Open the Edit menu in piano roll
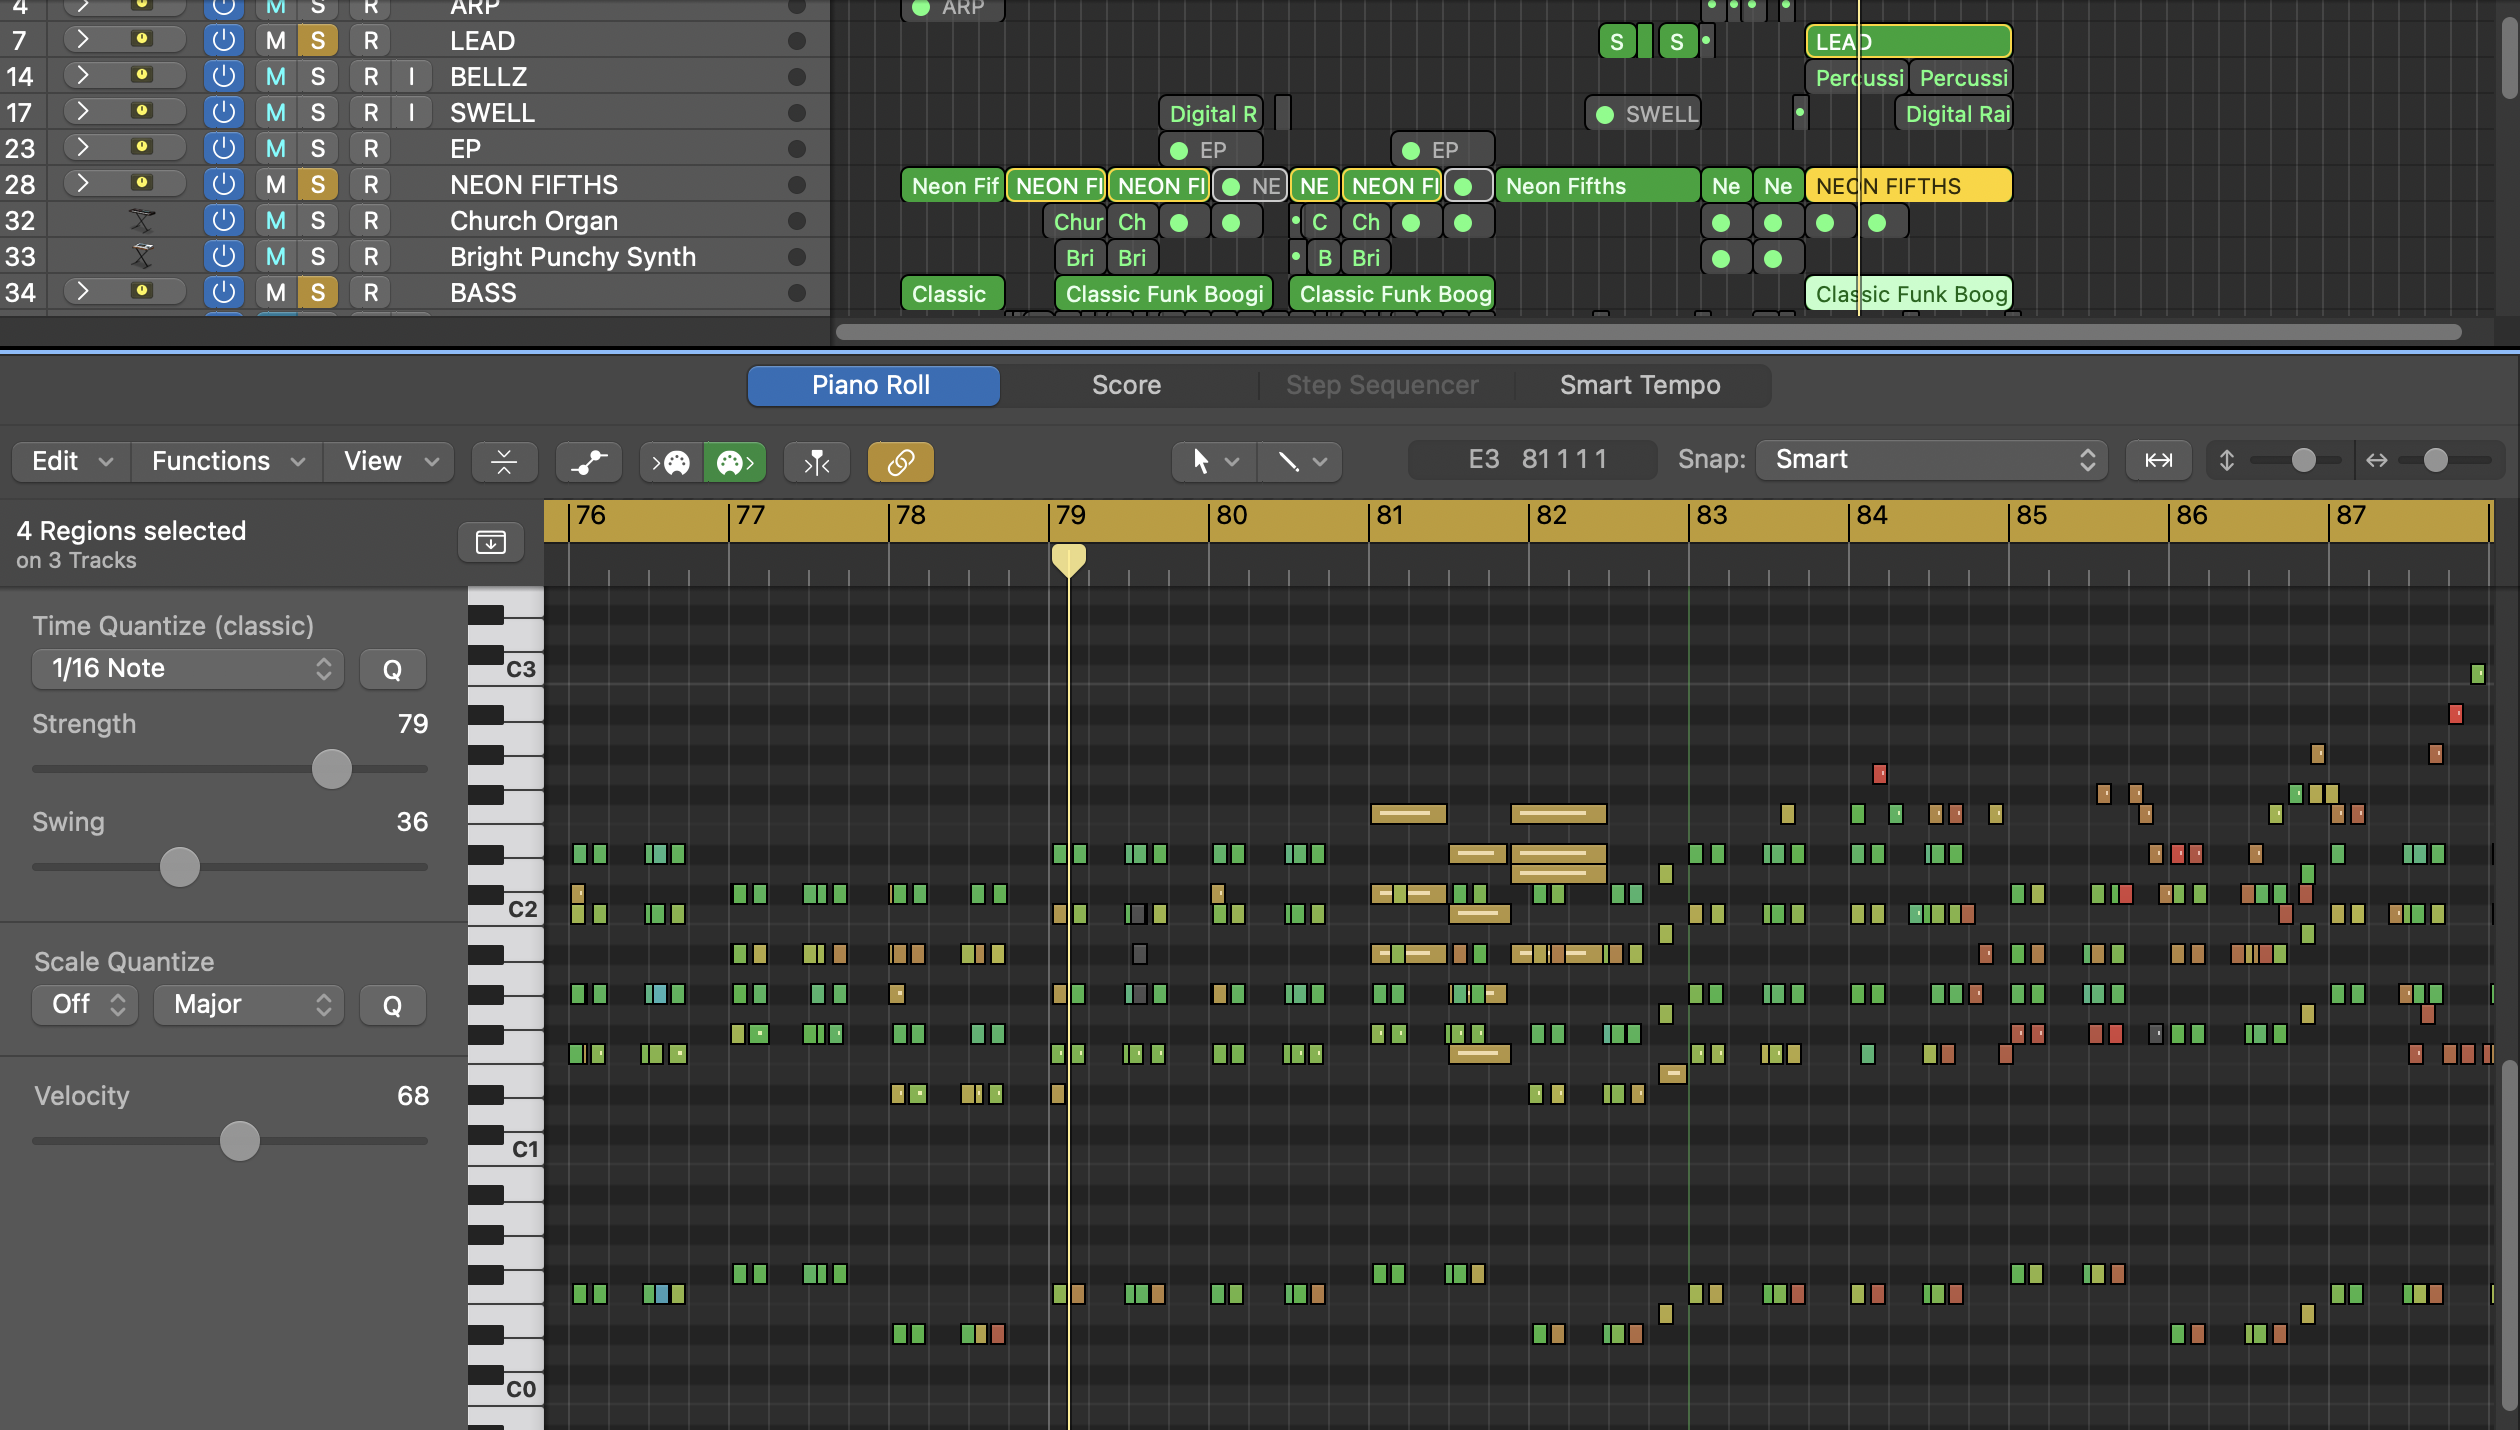This screenshot has height=1430, width=2520. coord(71,461)
